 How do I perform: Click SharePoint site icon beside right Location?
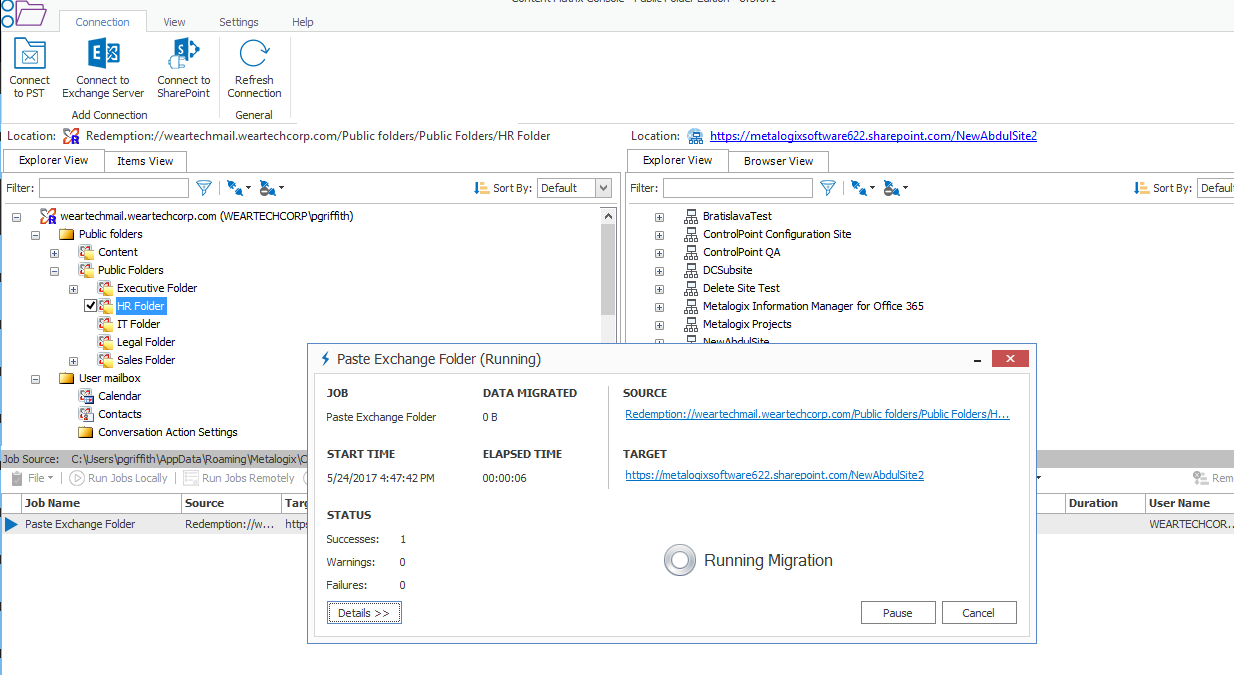tap(697, 136)
